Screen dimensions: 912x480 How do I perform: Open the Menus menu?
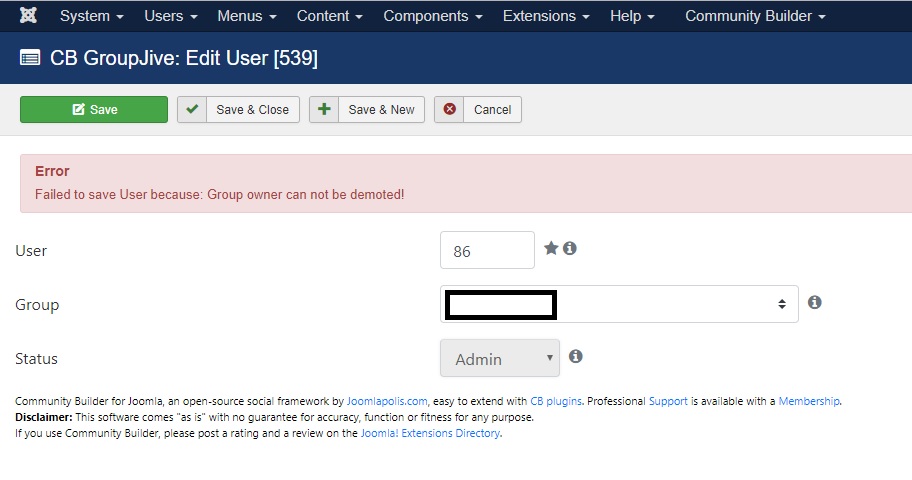[x=247, y=16]
